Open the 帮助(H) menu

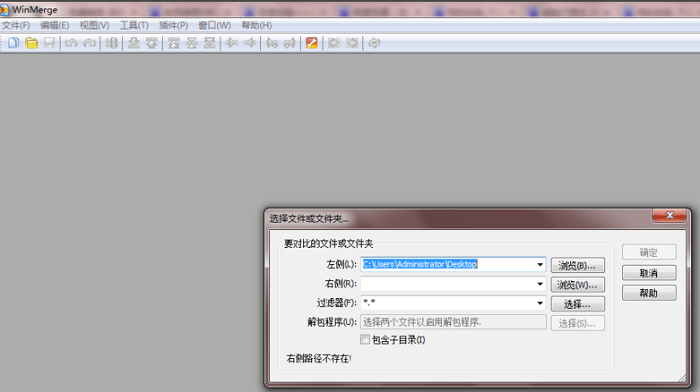click(257, 25)
